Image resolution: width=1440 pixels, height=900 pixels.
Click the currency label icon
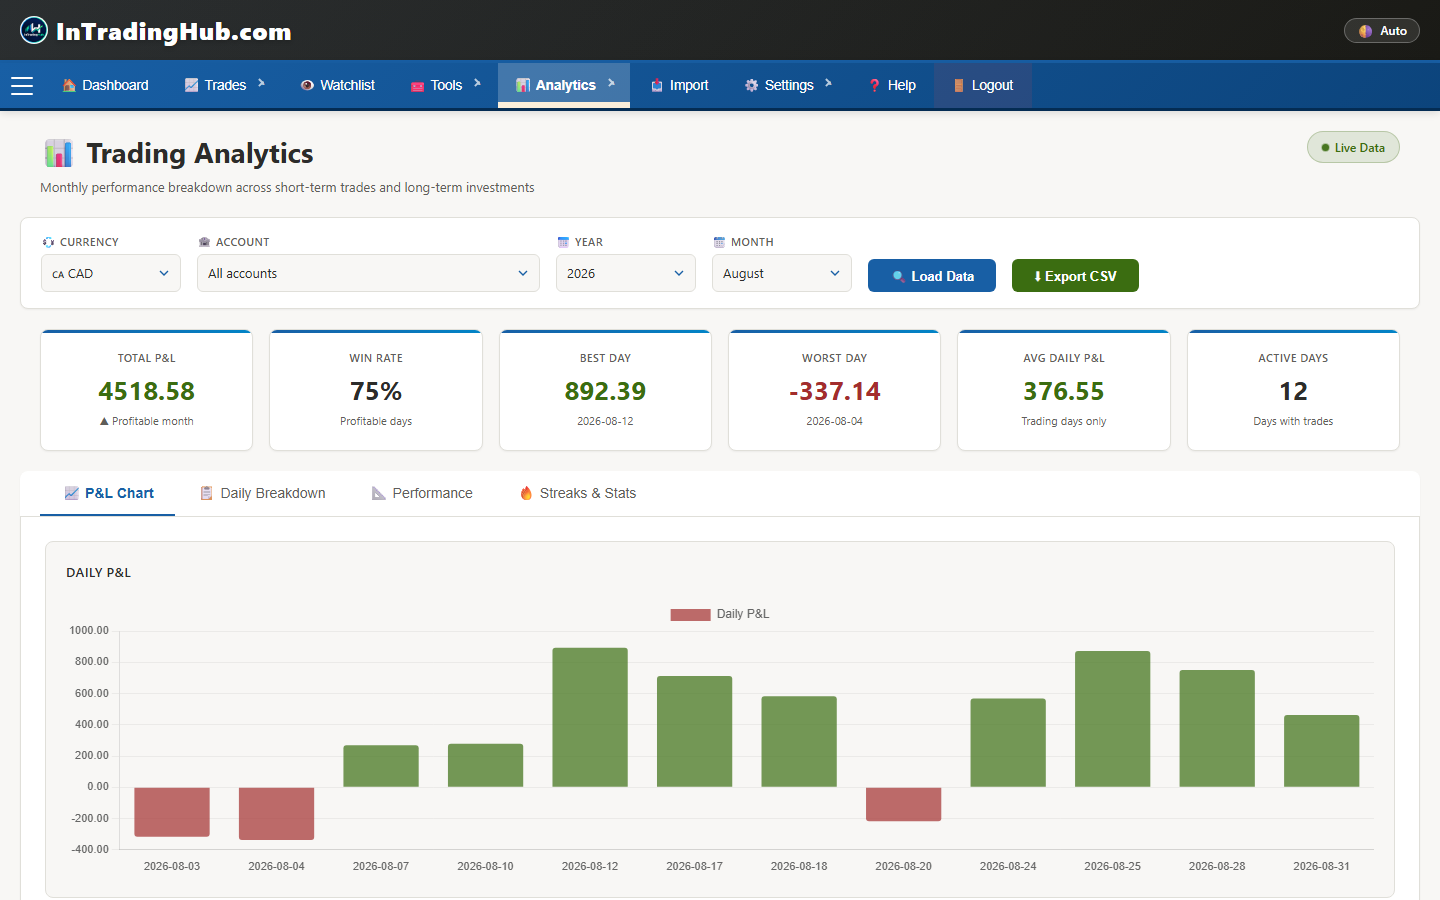pyautogui.click(x=48, y=242)
